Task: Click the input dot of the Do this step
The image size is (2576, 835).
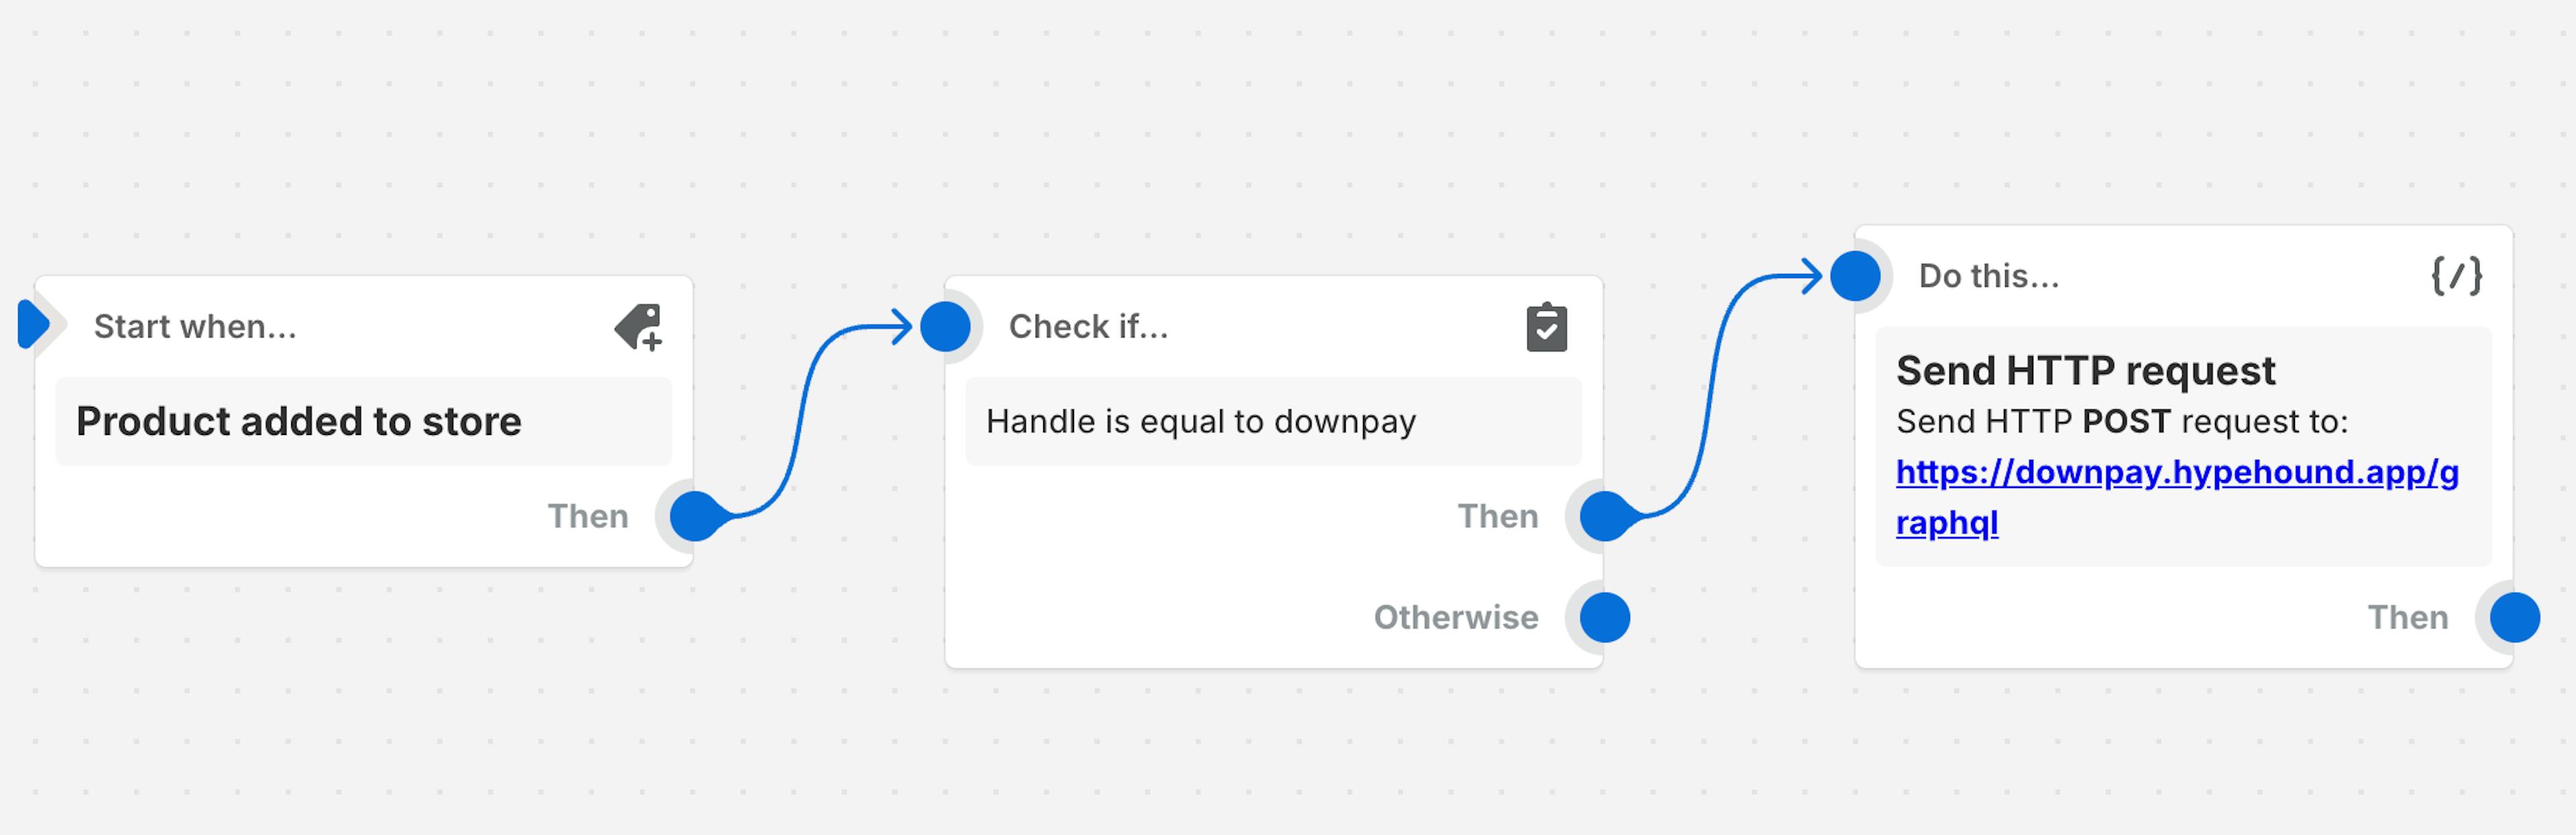Action: point(1855,276)
